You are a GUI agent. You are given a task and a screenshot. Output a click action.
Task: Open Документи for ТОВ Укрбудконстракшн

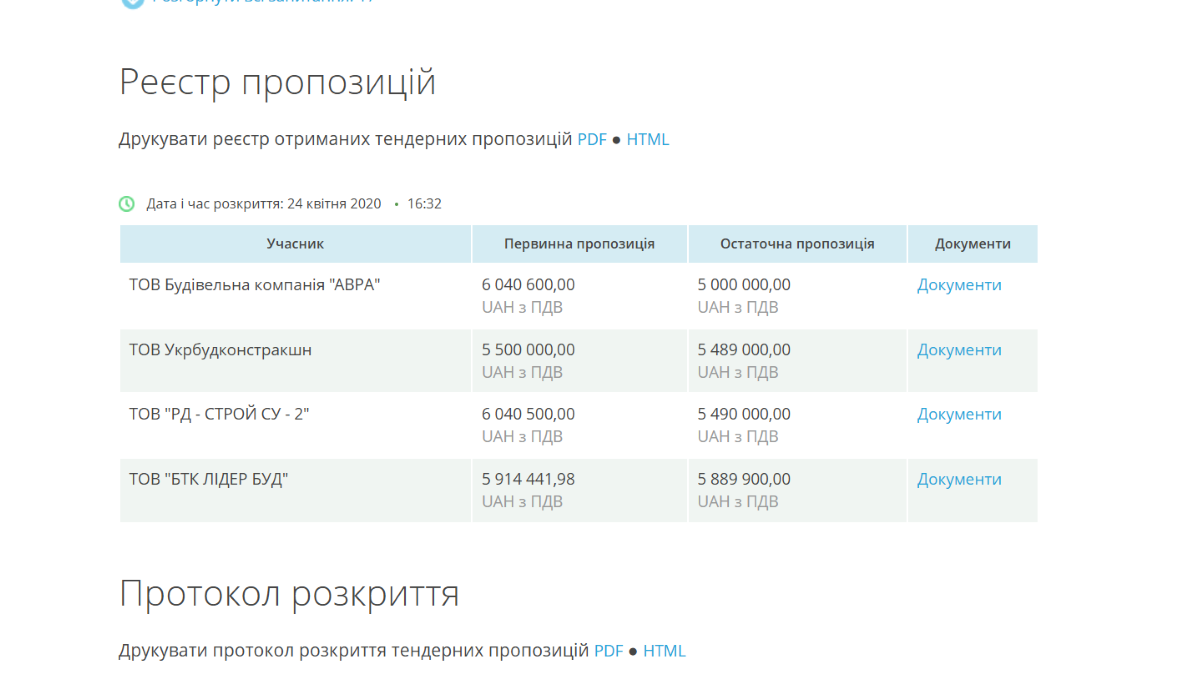tap(959, 350)
